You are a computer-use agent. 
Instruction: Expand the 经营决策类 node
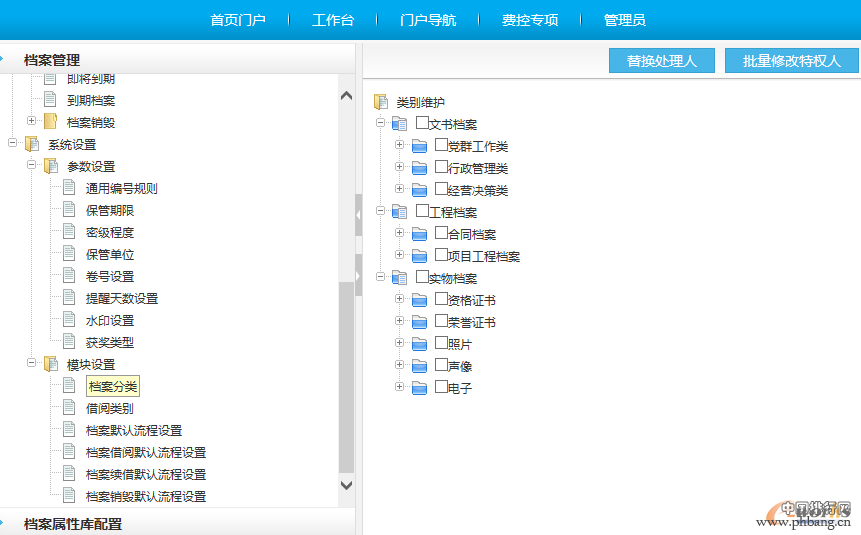(x=399, y=188)
